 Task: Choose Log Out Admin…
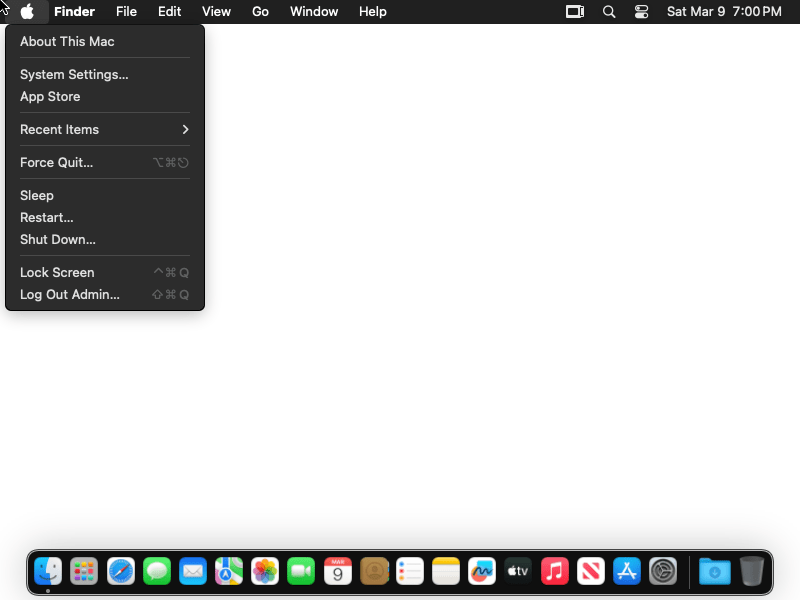[70, 294]
